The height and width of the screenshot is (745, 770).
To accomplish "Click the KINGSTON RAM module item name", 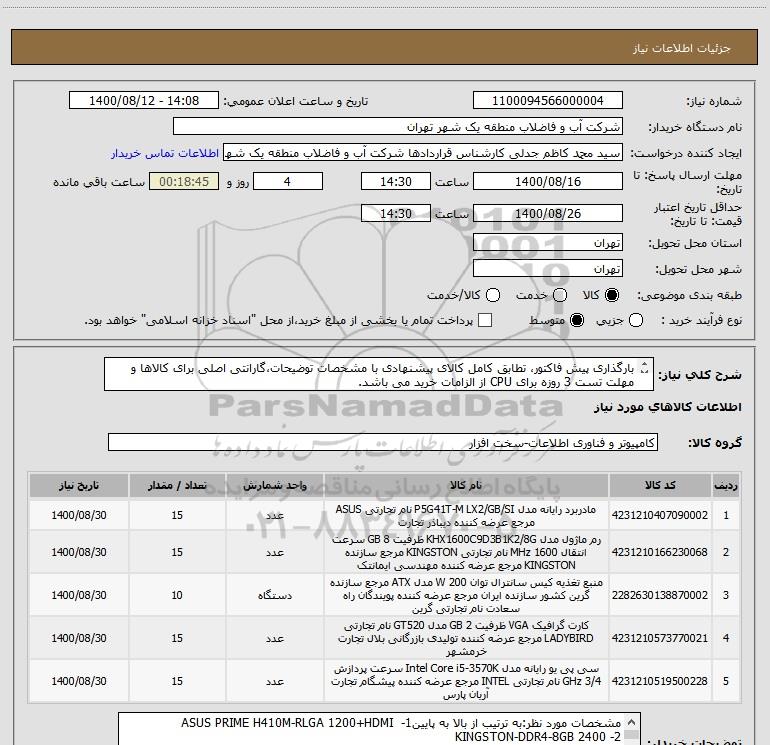I will [x=466, y=552].
